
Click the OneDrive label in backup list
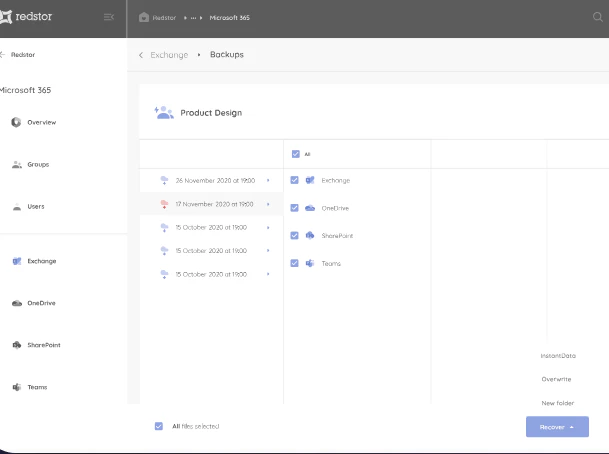[x=335, y=209]
